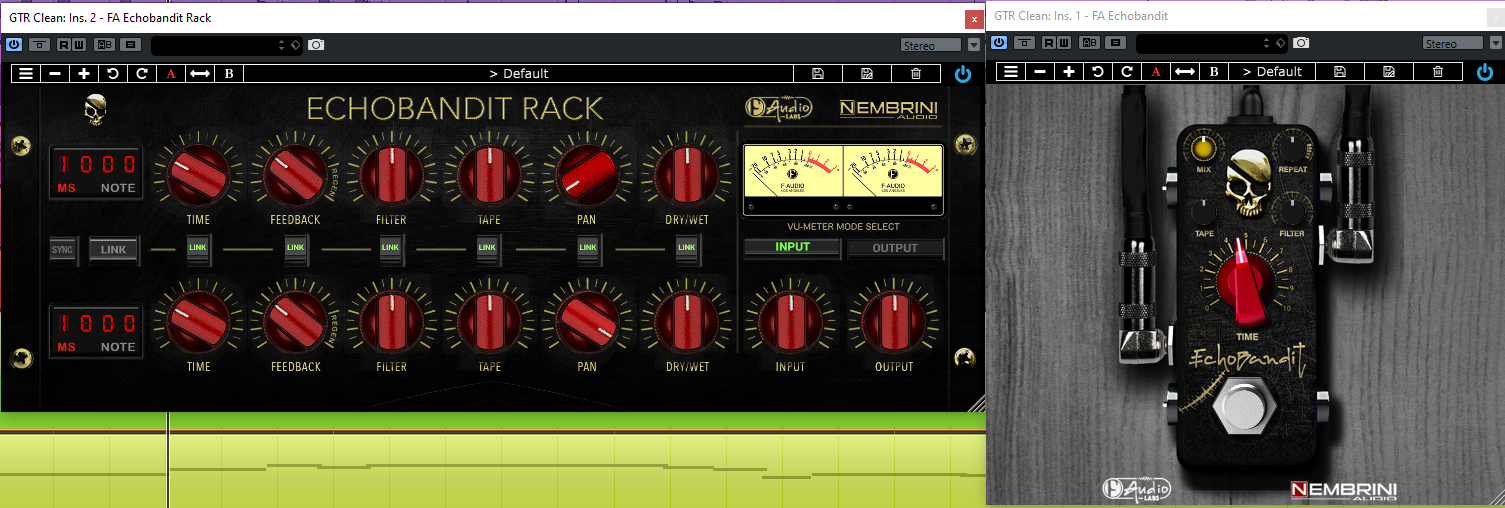
Task: Toggle A/B comparison in the Rack window header
Action: [104, 44]
